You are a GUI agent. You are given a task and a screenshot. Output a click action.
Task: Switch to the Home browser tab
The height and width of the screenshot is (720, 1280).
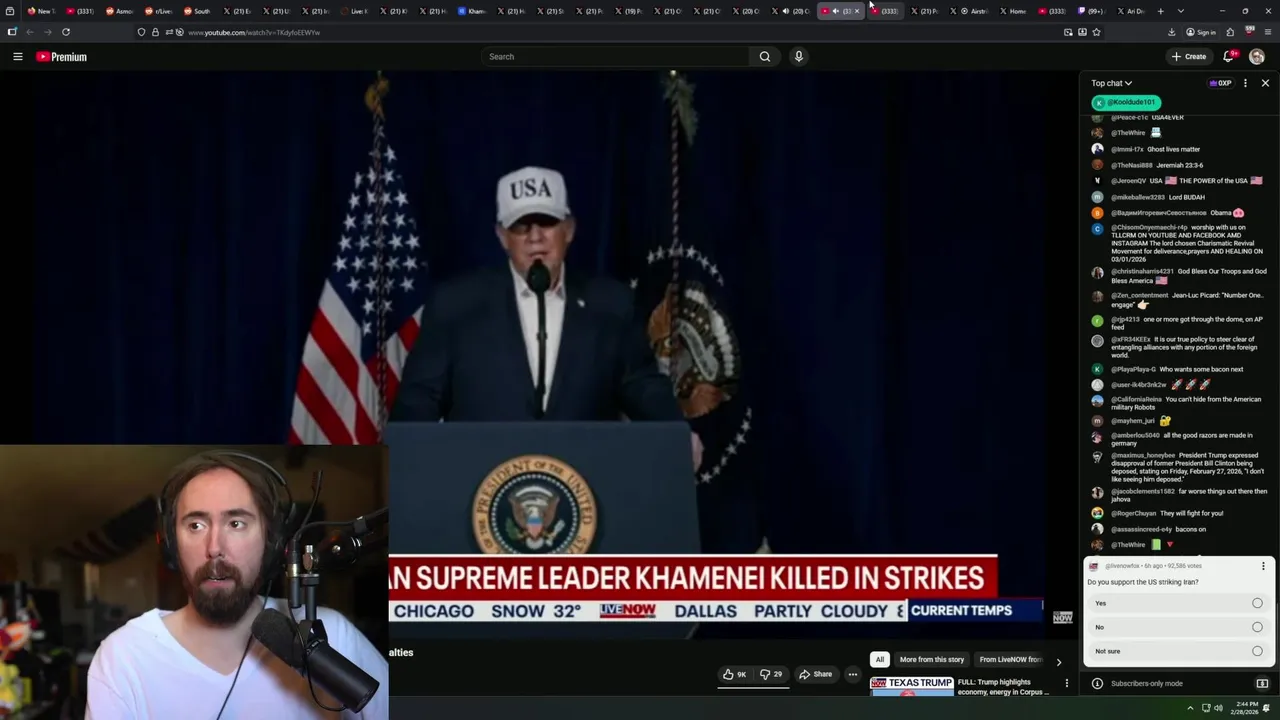pos(1012,11)
